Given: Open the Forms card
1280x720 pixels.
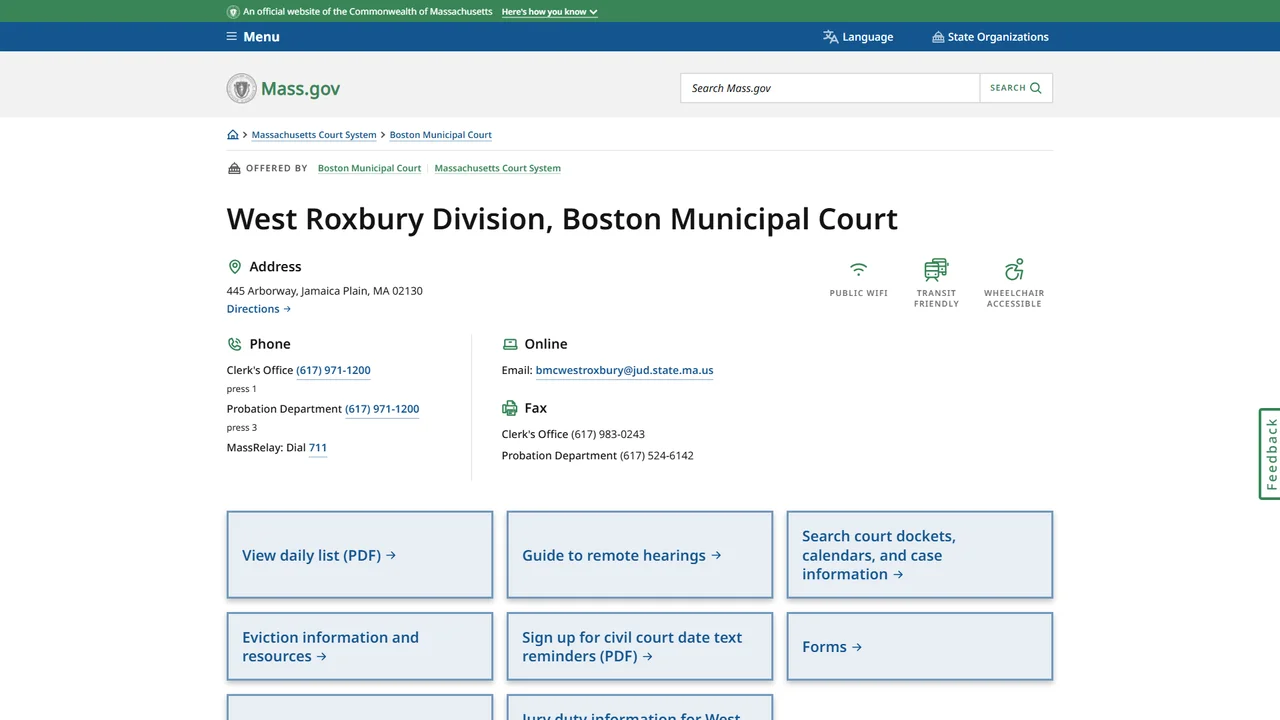Looking at the screenshot, I should 920,647.
